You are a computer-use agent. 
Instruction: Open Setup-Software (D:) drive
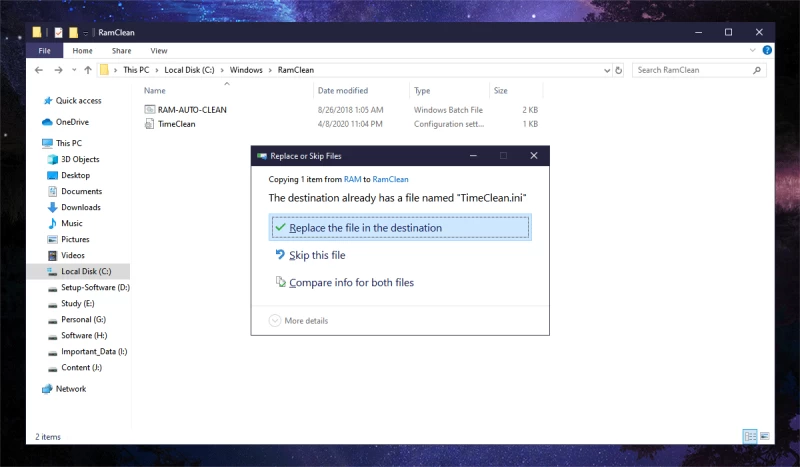coord(95,287)
